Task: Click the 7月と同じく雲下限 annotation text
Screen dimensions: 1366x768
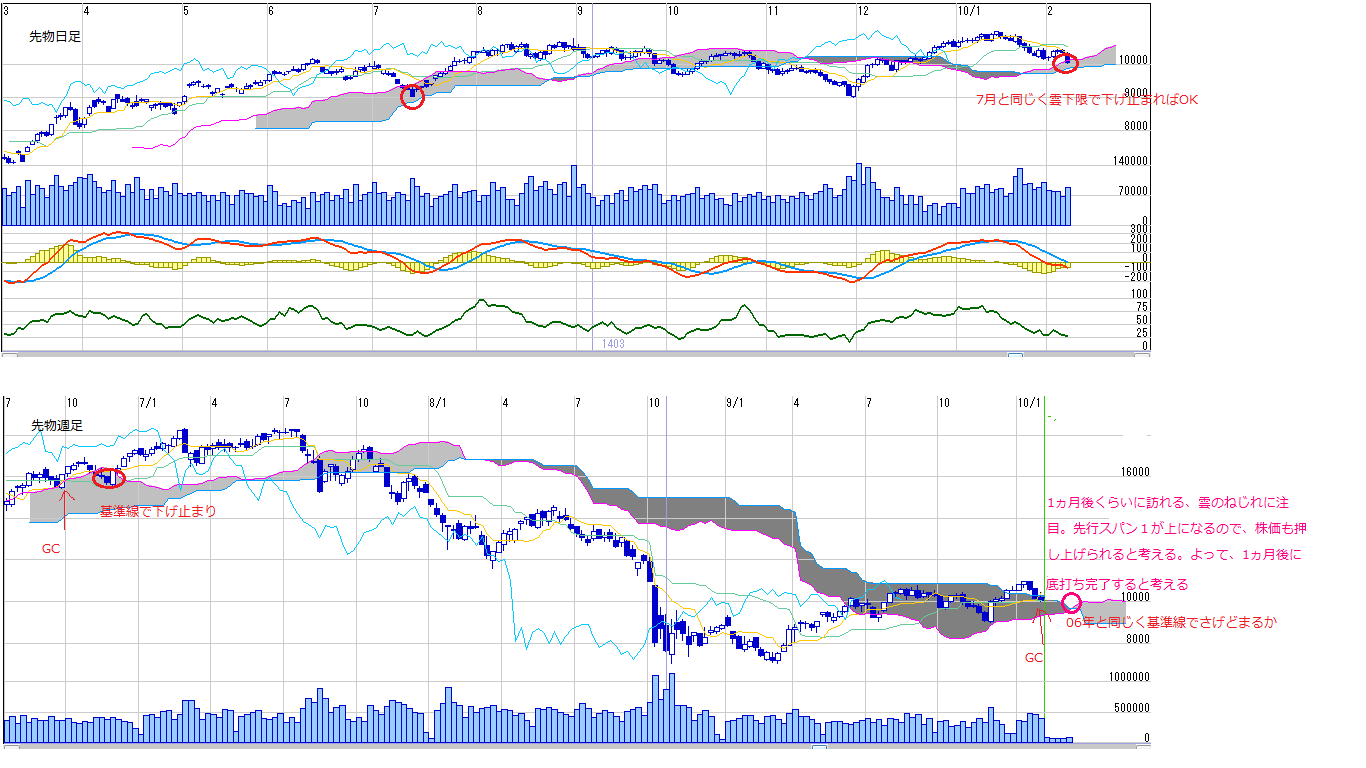Action: (1086, 100)
